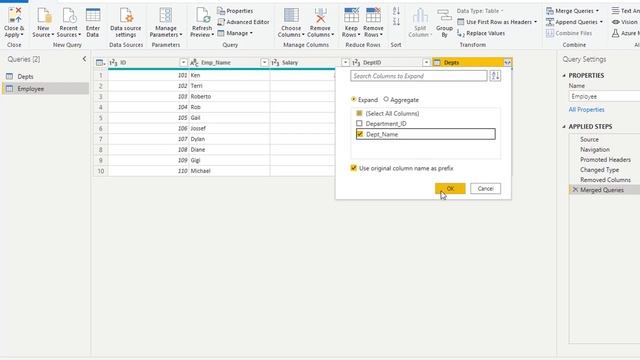The image size is (640, 360).
Task: Click Replace Values in Transform group
Action: pos(481,33)
